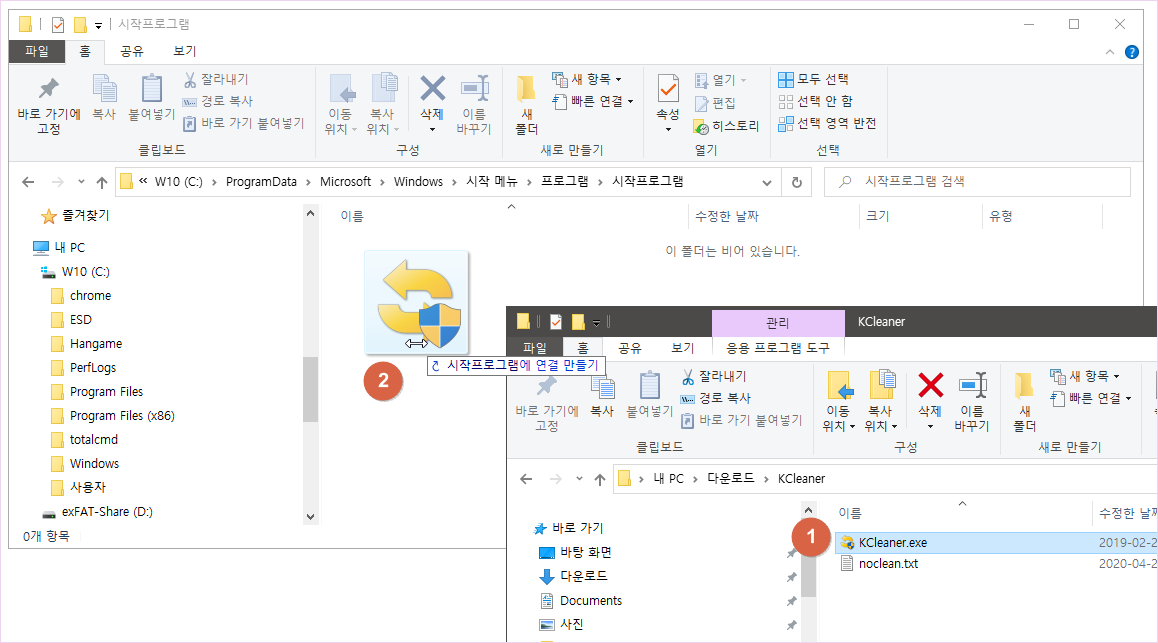Collapse the ribbon in 시작프로그램 window
The width and height of the screenshot is (1158, 643).
(1109, 52)
